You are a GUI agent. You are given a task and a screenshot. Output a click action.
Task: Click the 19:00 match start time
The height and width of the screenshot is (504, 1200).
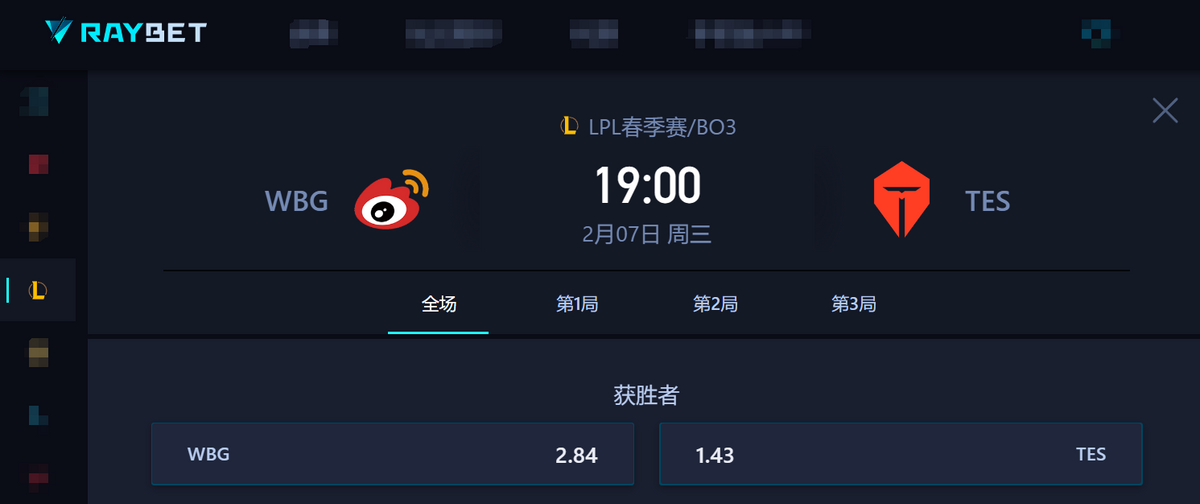[x=648, y=186]
